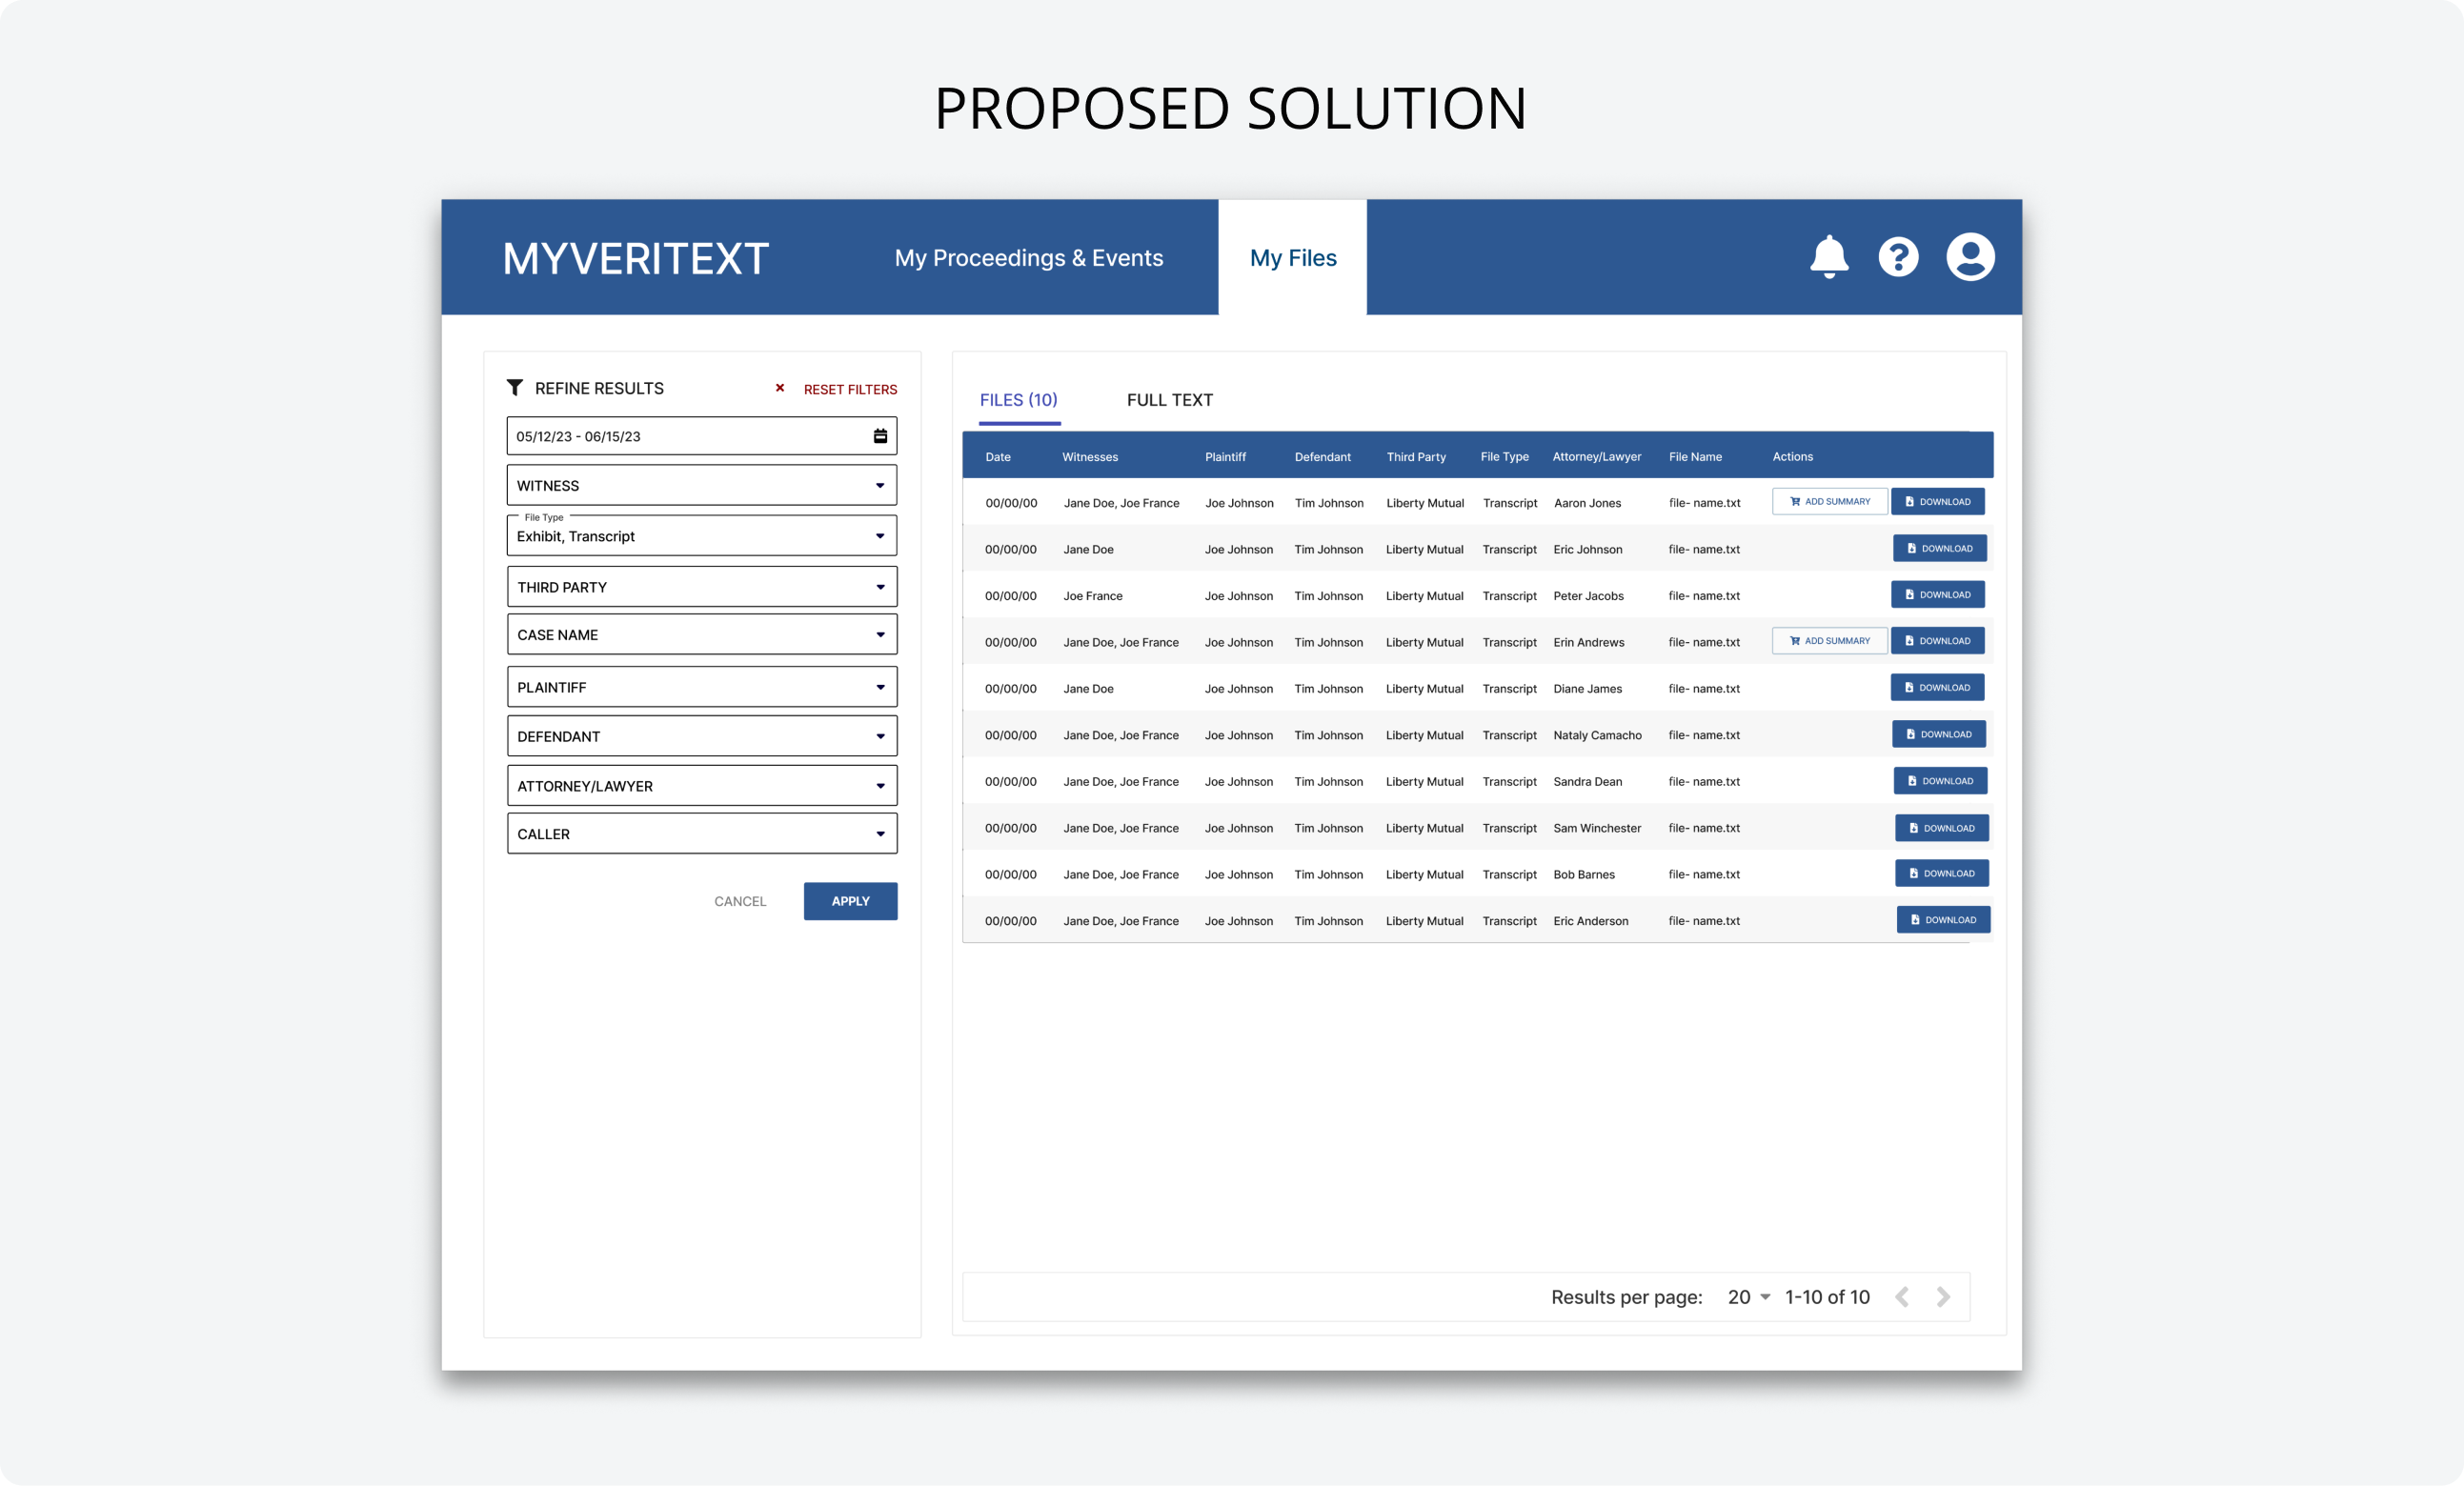Click the calendar icon in date field

880,436
